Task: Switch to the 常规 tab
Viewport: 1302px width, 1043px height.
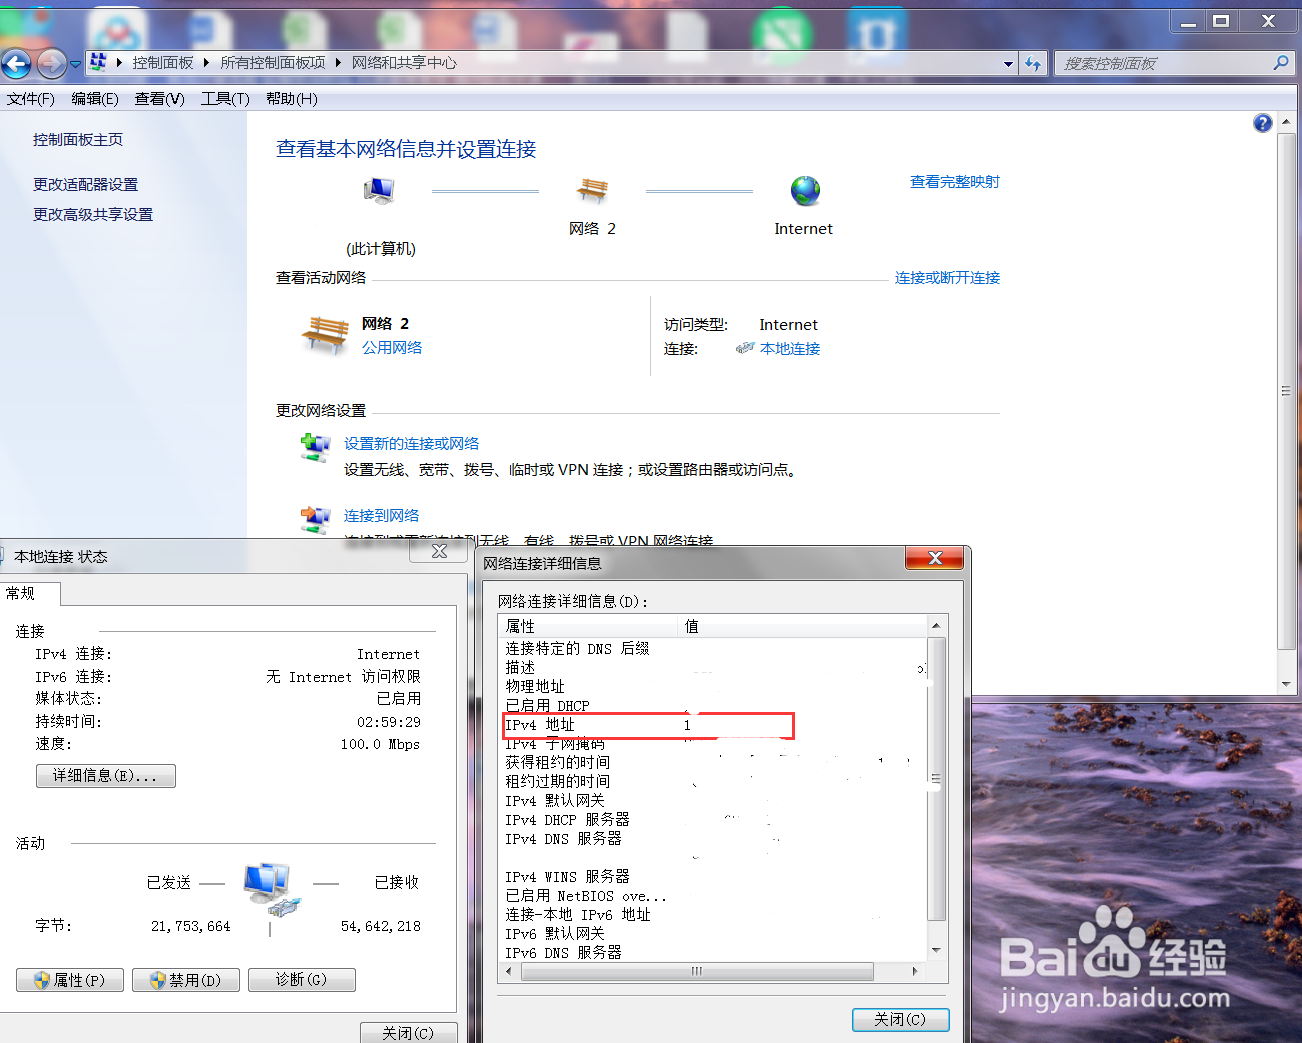Action: (x=22, y=593)
